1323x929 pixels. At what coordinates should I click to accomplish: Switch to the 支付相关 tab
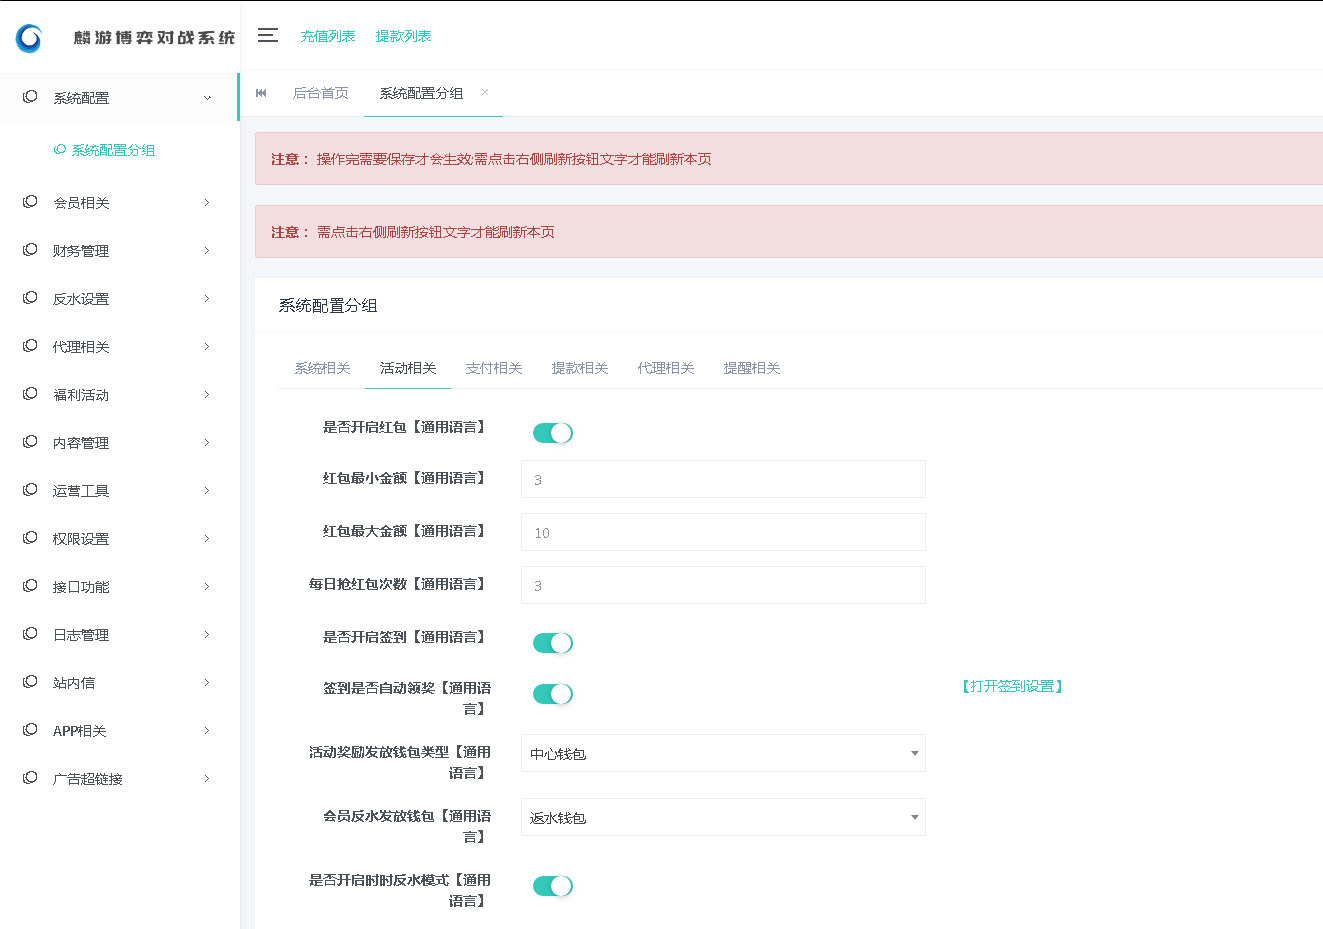[494, 367]
